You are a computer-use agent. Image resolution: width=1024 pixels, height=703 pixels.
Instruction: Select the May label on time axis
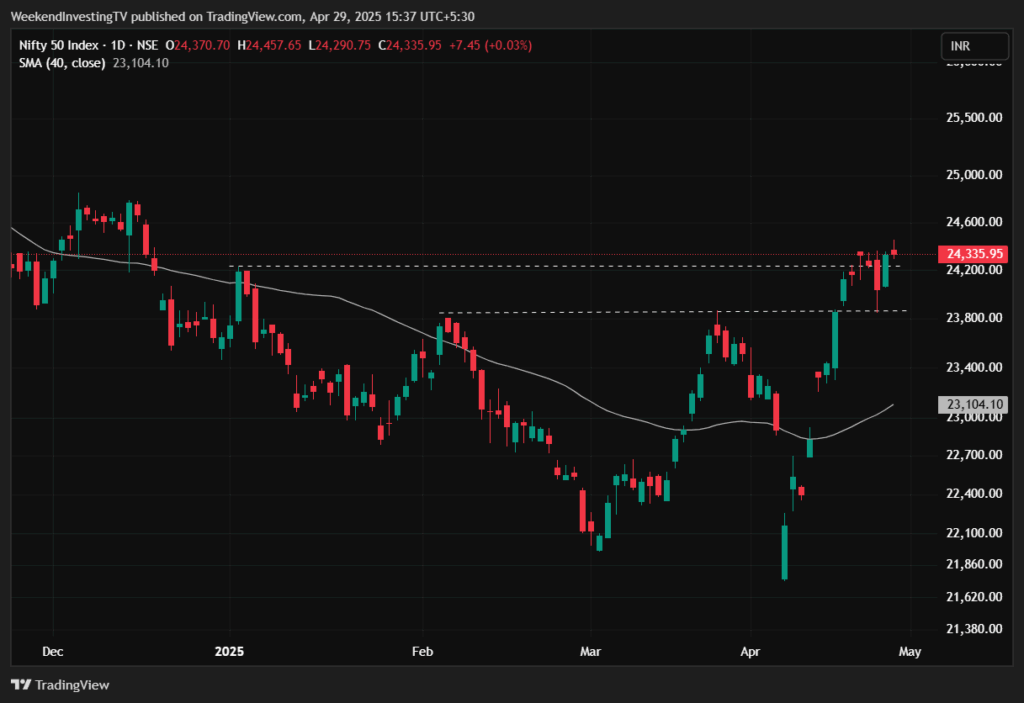click(909, 651)
